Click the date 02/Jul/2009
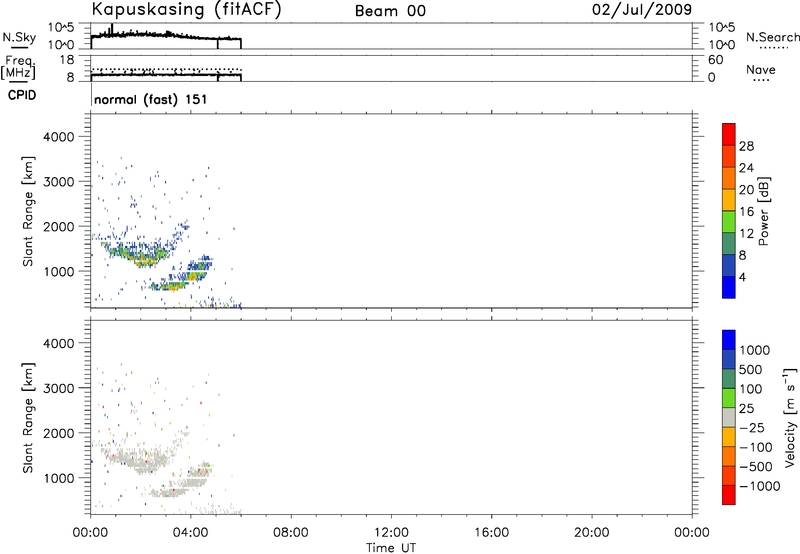The width and height of the screenshot is (800, 554). coord(642,10)
